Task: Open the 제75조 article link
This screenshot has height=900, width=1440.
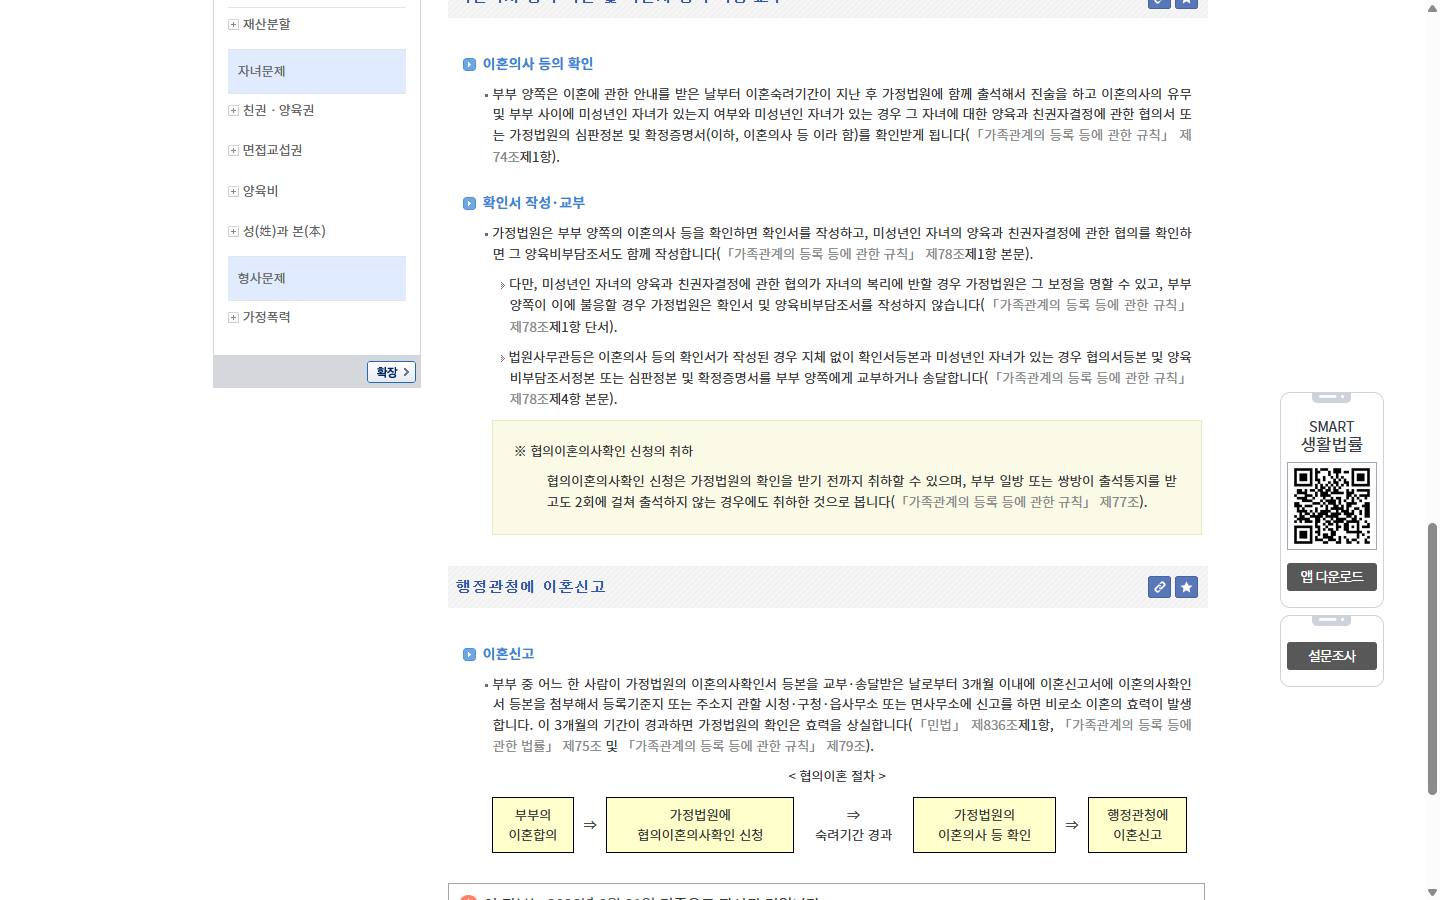Action: 582,746
